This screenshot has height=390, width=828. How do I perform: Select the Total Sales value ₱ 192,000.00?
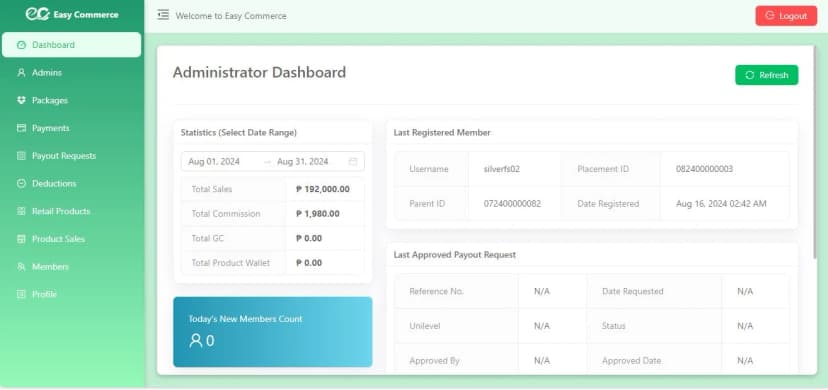323,189
